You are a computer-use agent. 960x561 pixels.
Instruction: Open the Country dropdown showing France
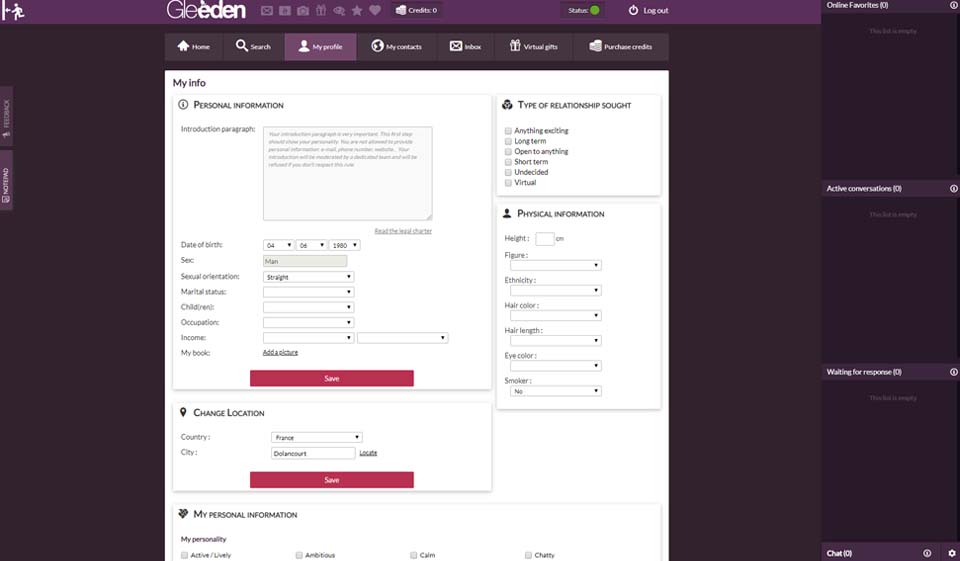(x=316, y=437)
